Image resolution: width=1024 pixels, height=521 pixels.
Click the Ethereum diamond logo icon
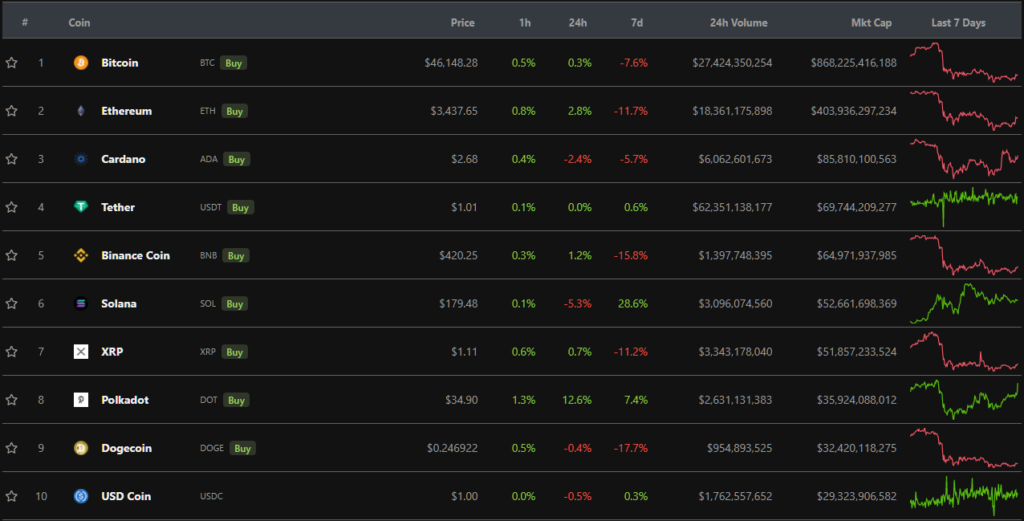pos(81,111)
